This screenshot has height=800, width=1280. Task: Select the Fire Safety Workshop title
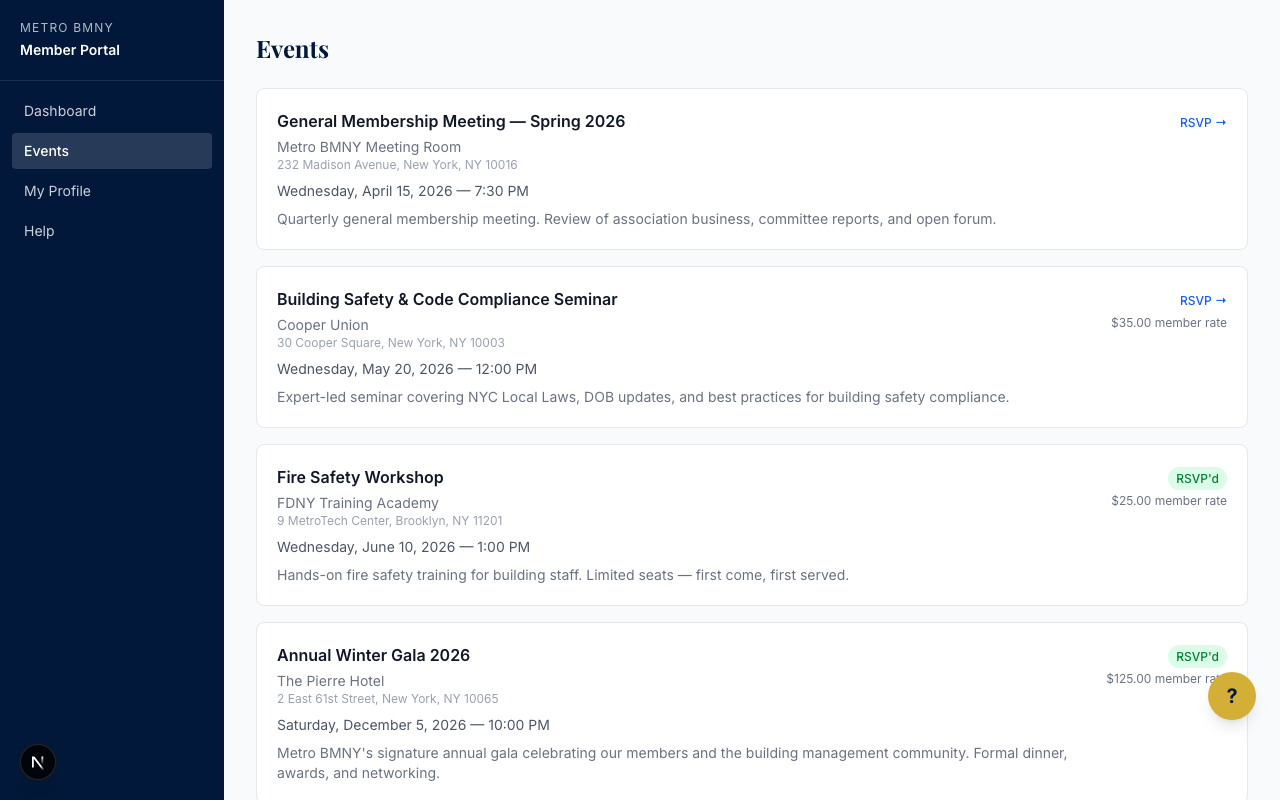(x=360, y=477)
